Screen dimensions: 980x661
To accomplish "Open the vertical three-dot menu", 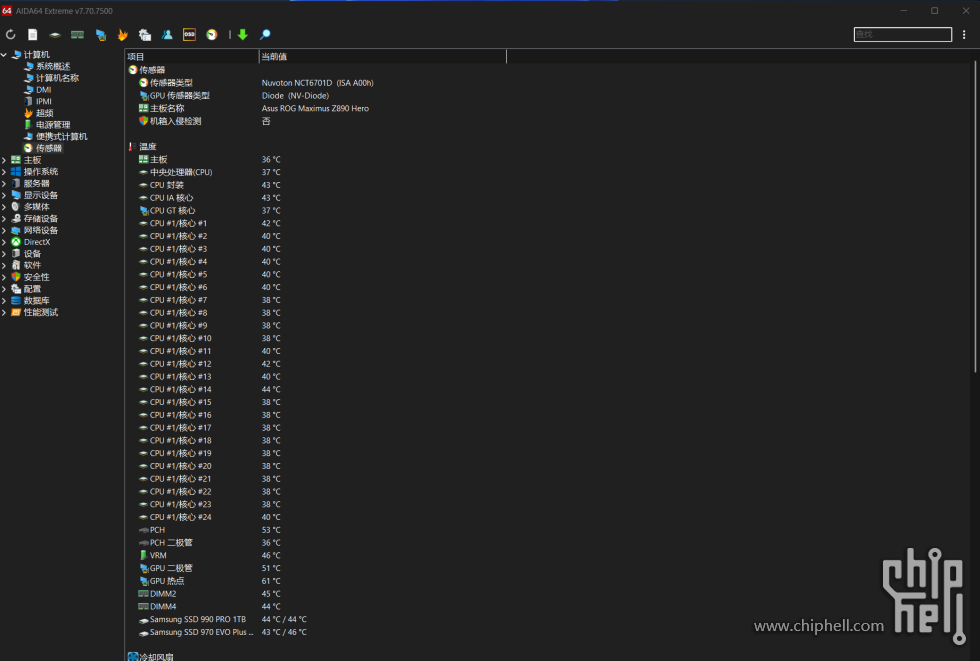I will click(x=964, y=34).
